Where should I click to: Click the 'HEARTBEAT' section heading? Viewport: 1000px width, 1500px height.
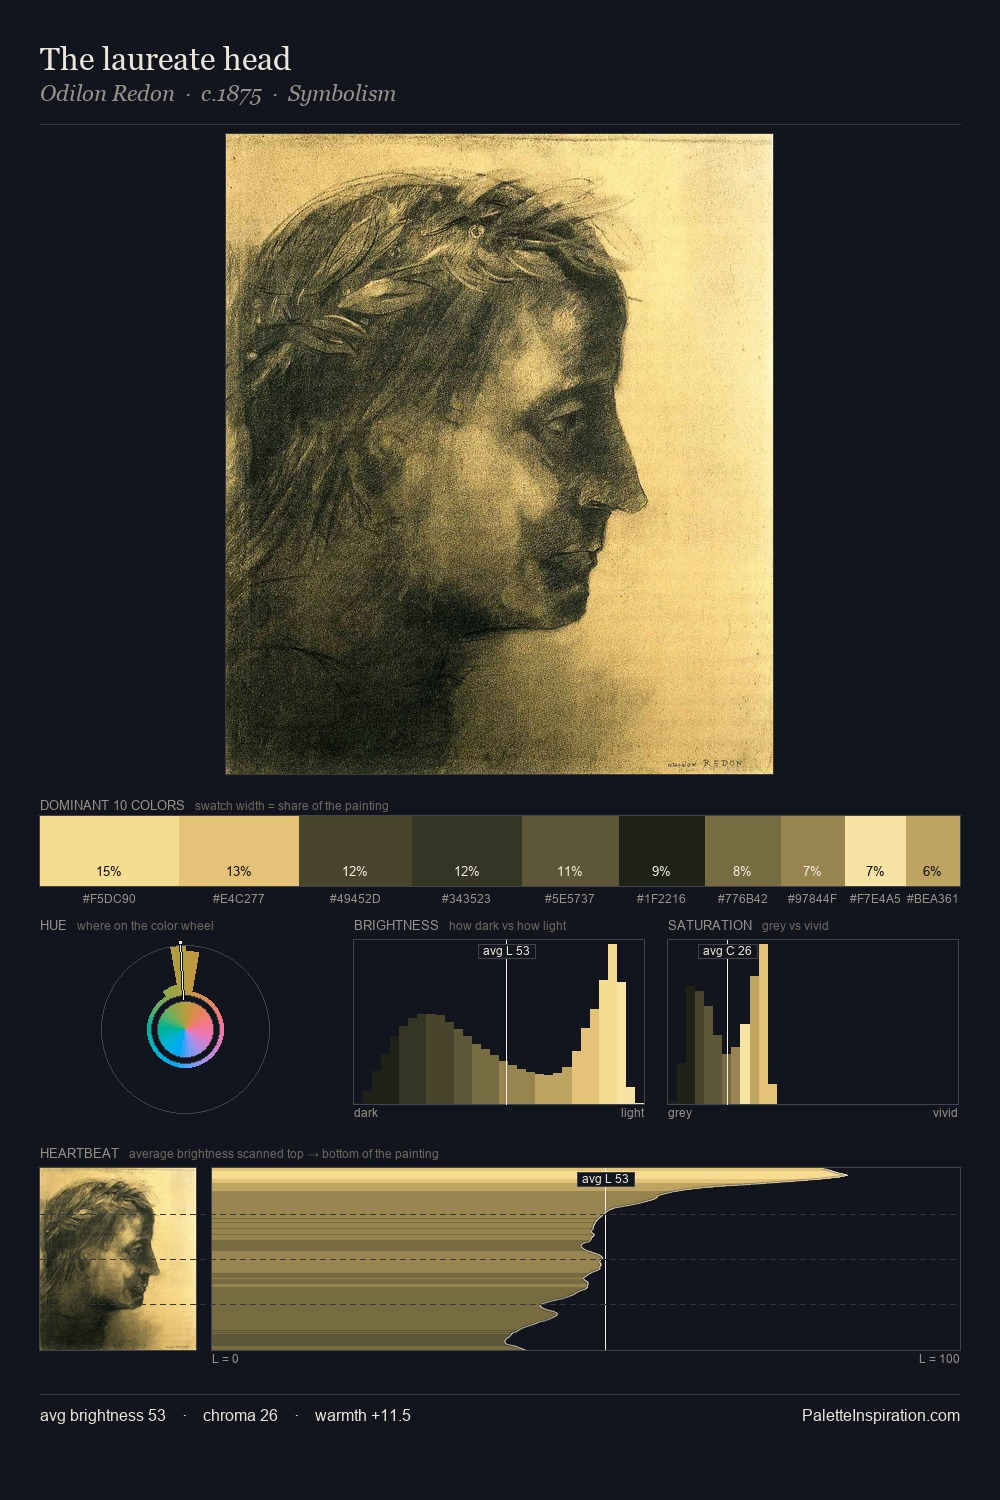pyautogui.click(x=79, y=1153)
